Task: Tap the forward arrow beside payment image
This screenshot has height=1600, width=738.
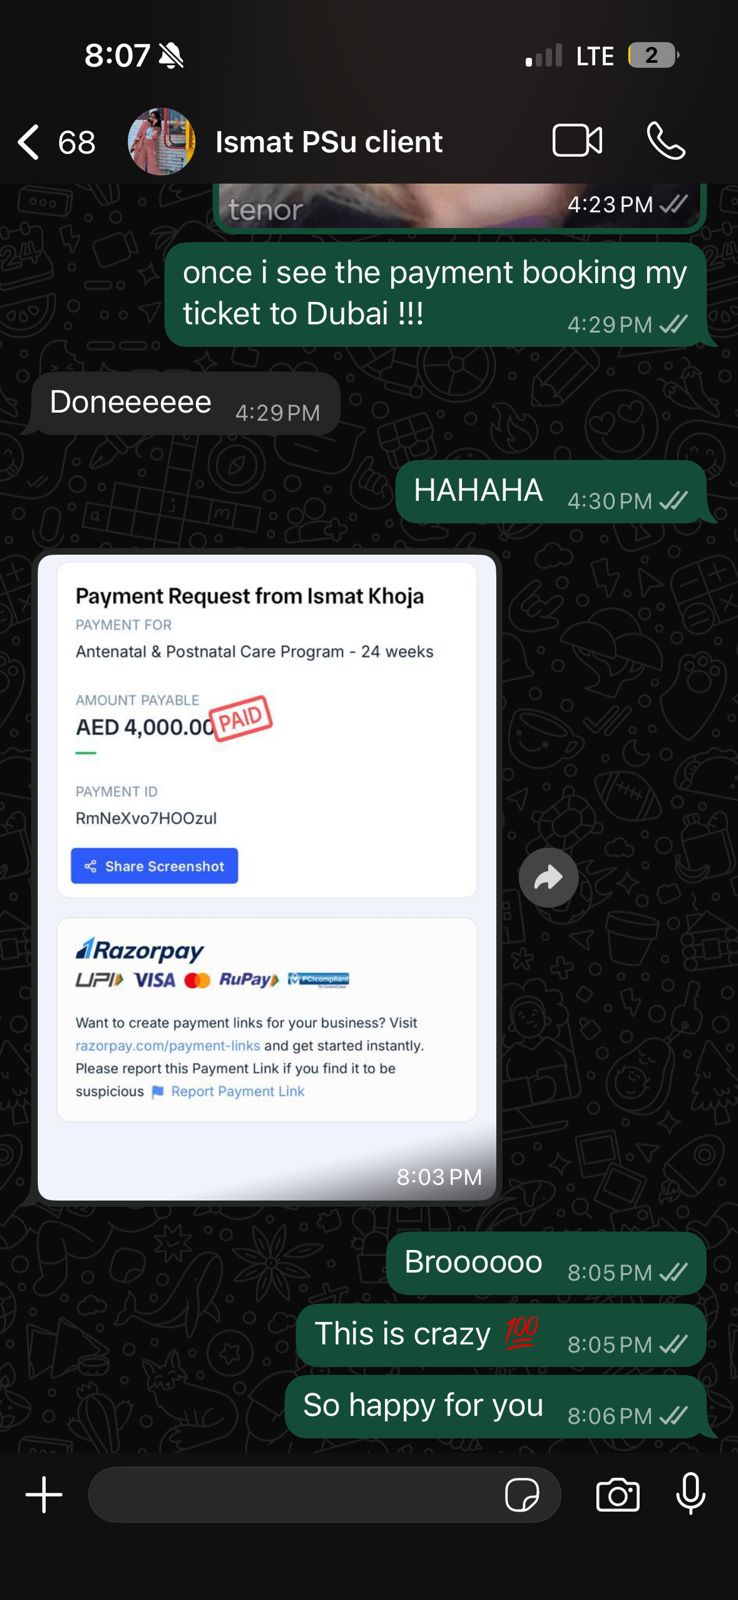Action: 548,878
